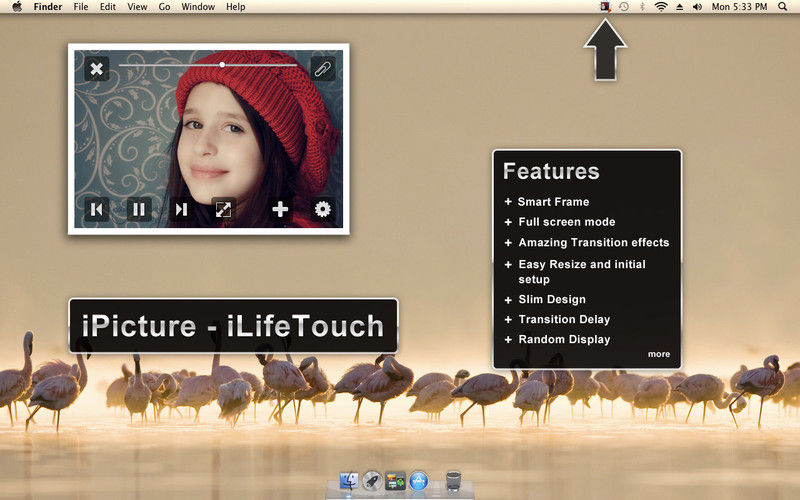Viewport: 800px width, 500px height.
Task: Open the Edit menu
Action: (x=108, y=7)
